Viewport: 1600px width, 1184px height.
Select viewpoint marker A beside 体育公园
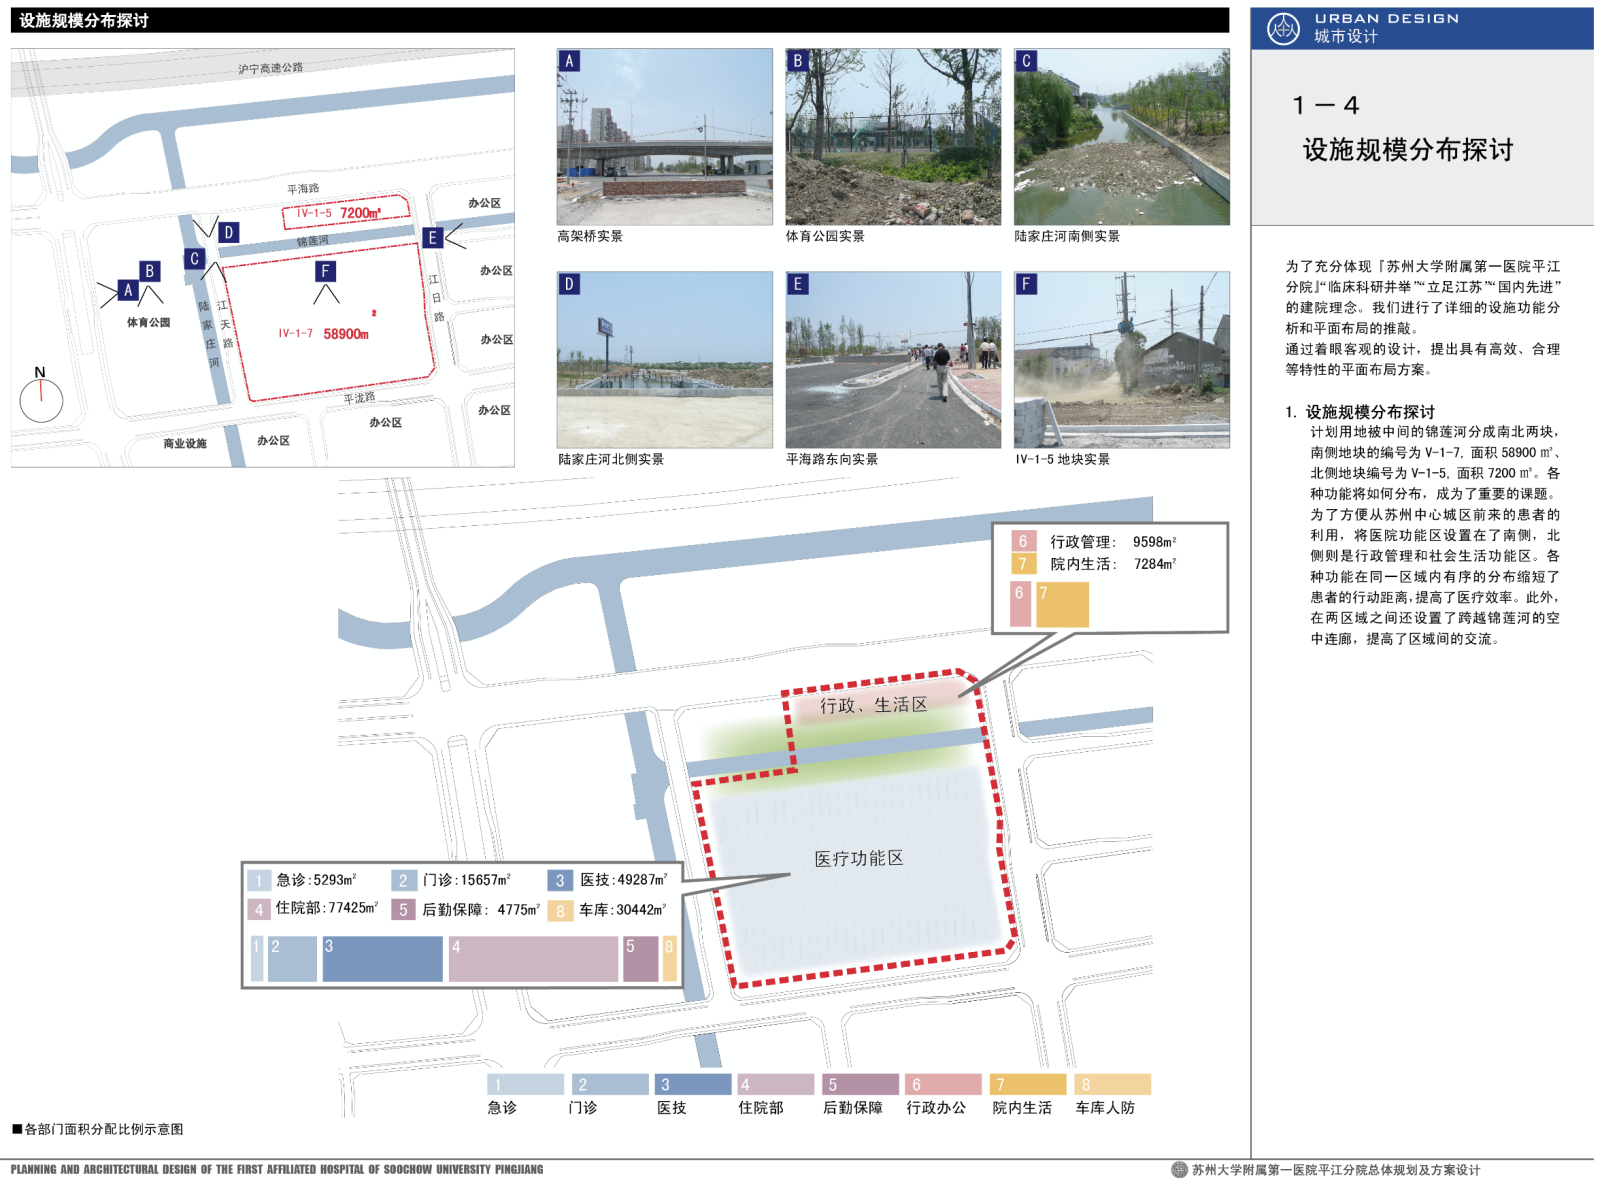128,290
